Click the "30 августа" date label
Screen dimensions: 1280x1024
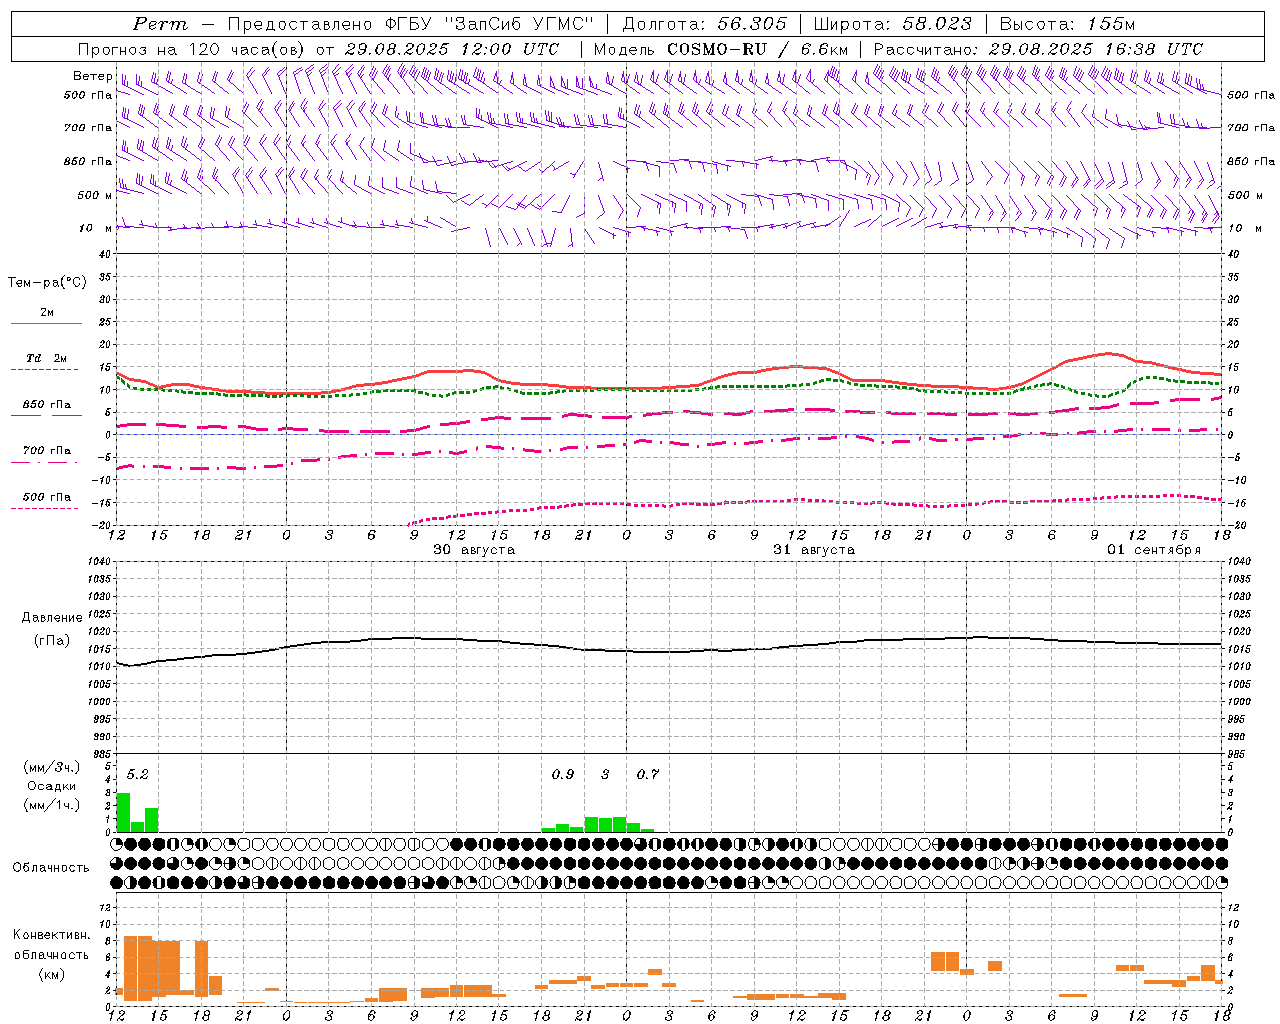coord(474,550)
